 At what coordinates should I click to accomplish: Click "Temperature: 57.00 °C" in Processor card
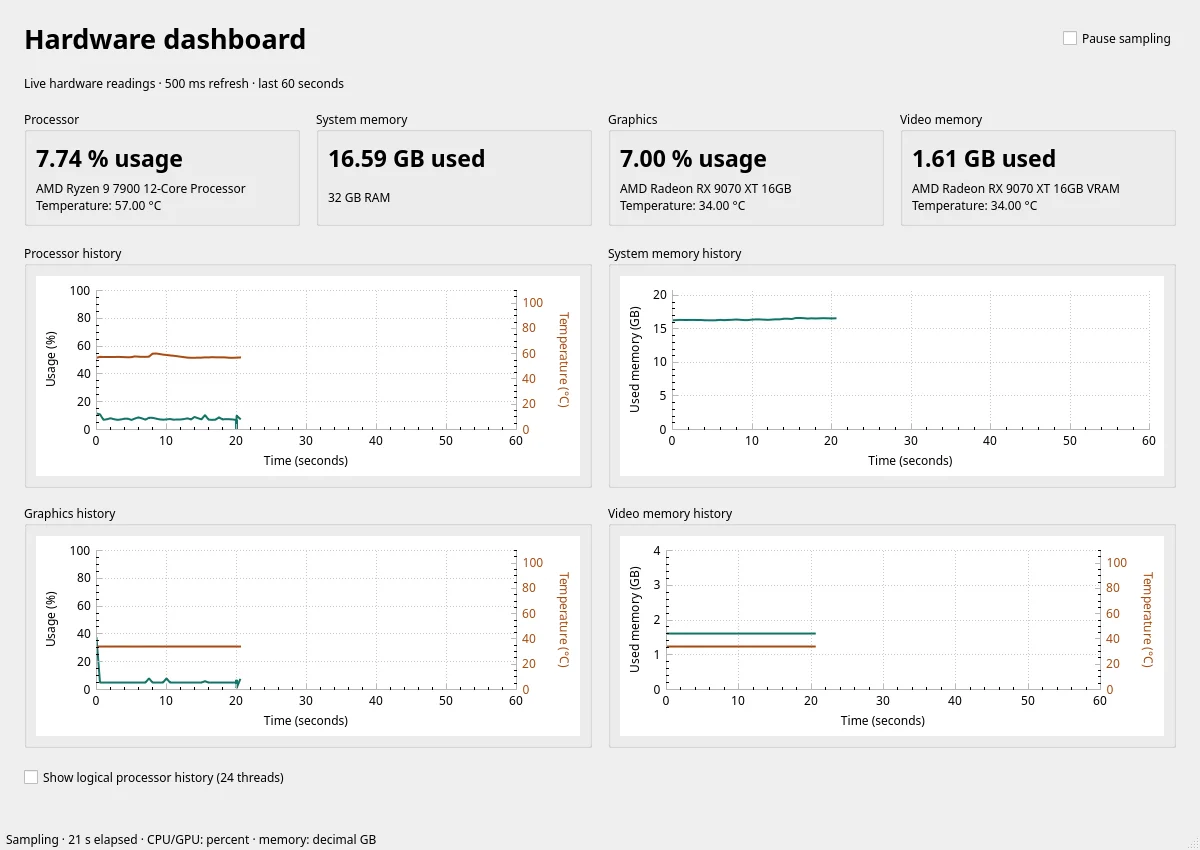[x=98, y=206]
